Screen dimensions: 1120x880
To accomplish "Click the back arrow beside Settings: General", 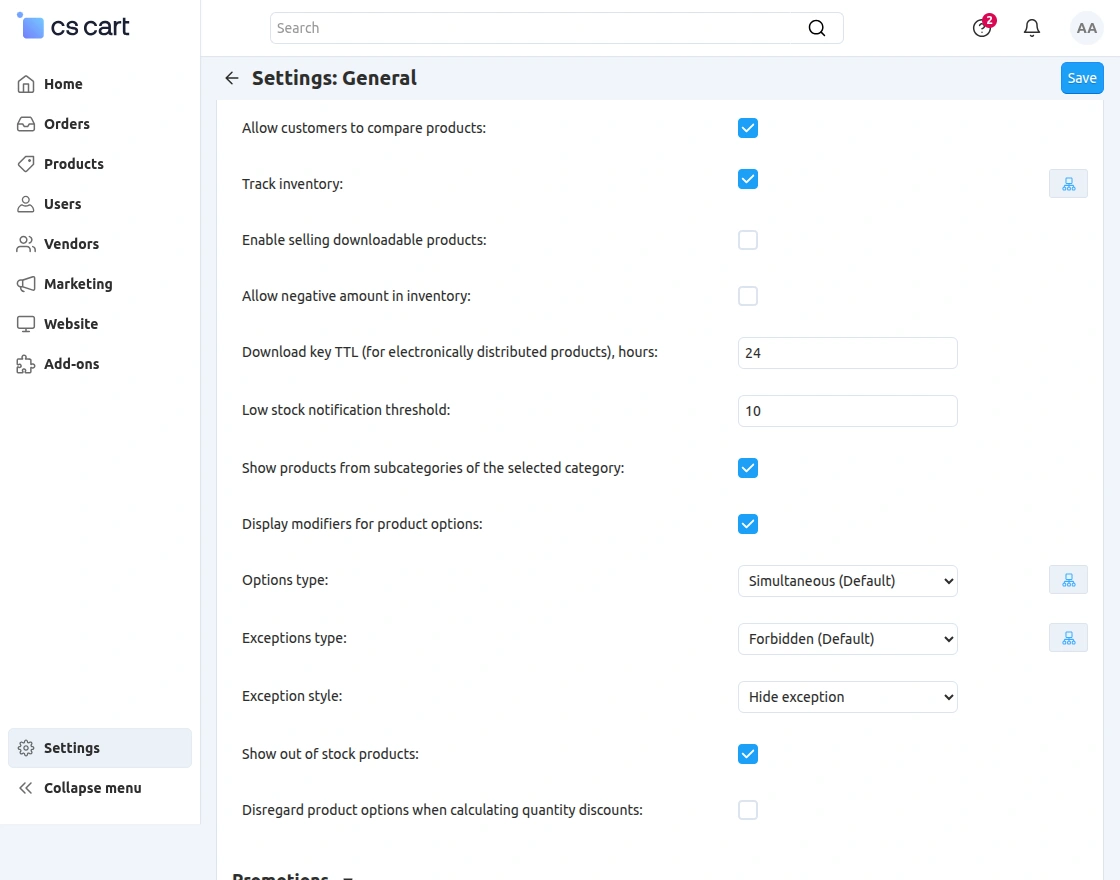I will (232, 78).
